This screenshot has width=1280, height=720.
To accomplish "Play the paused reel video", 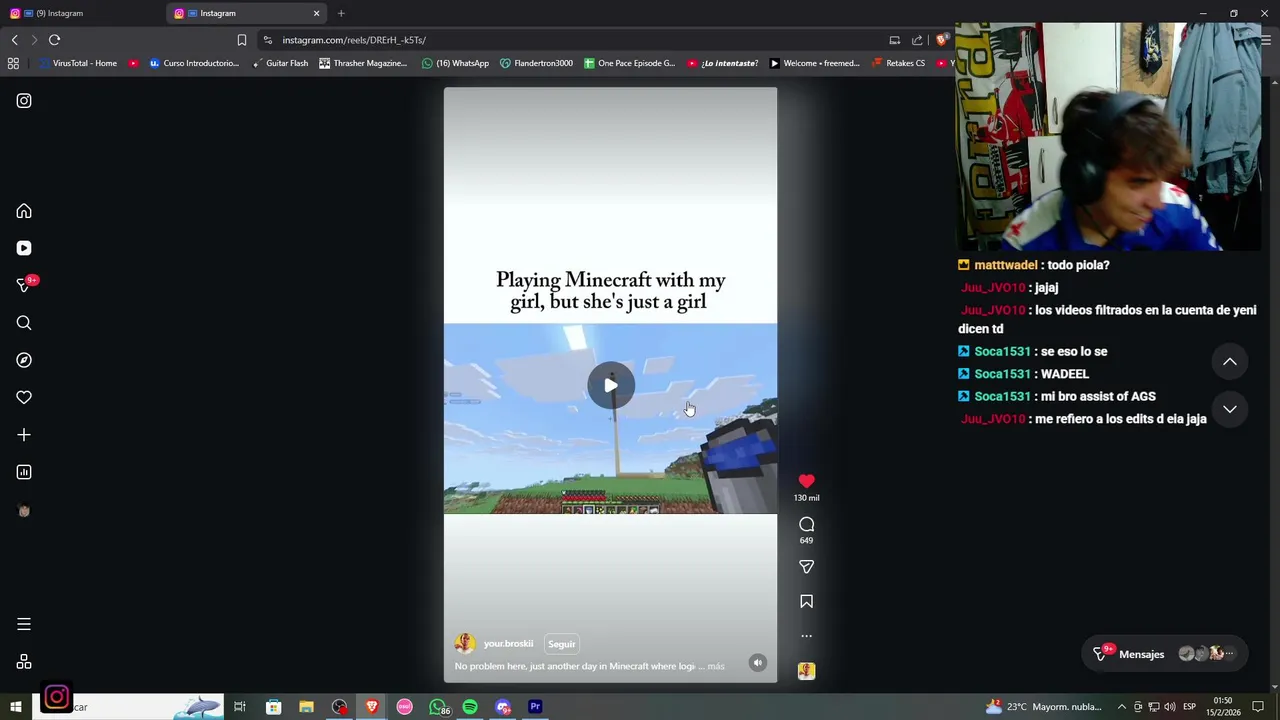I will point(610,385).
